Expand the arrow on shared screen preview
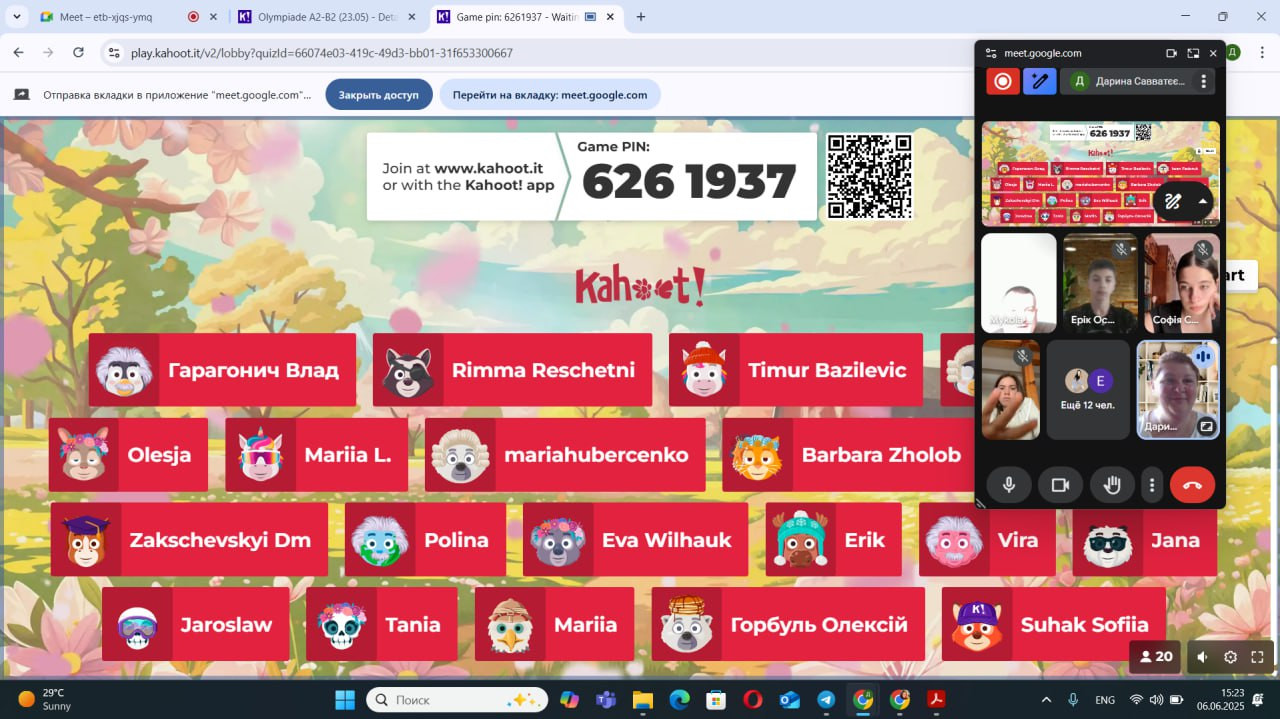 coord(1202,201)
